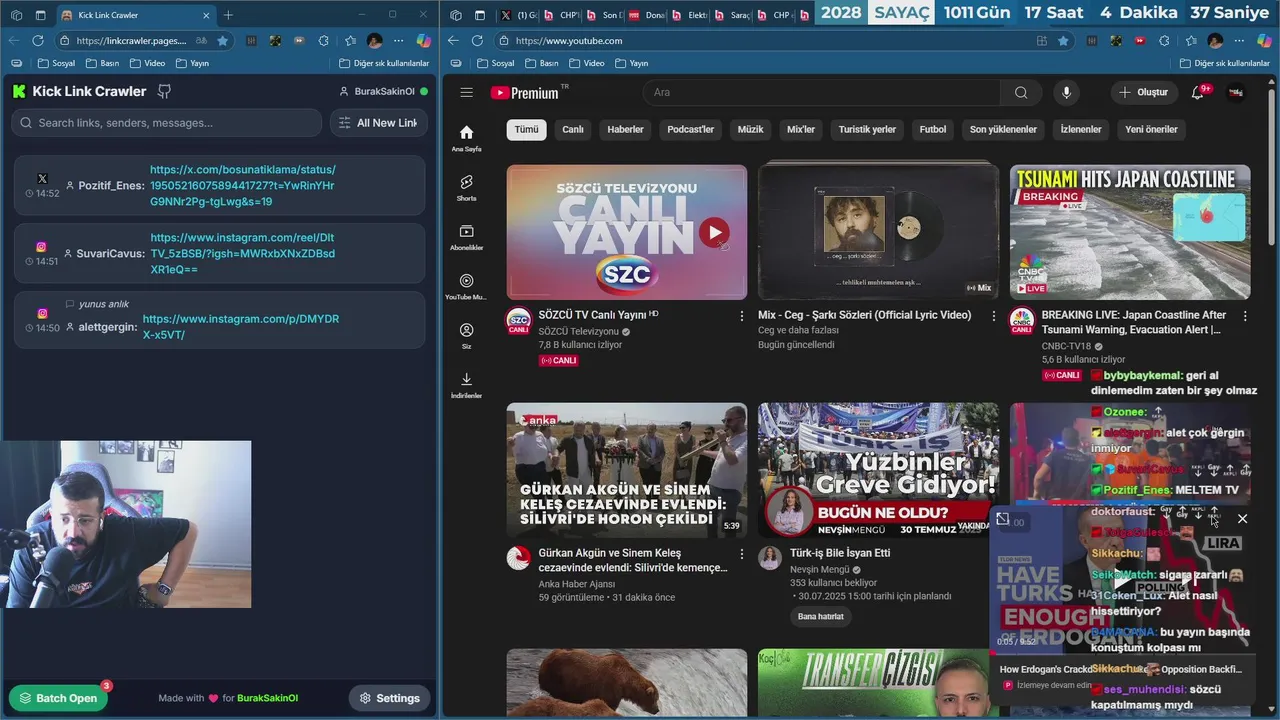
Task: Open İndirilenler in YouTube sidebar
Action: 466,384
